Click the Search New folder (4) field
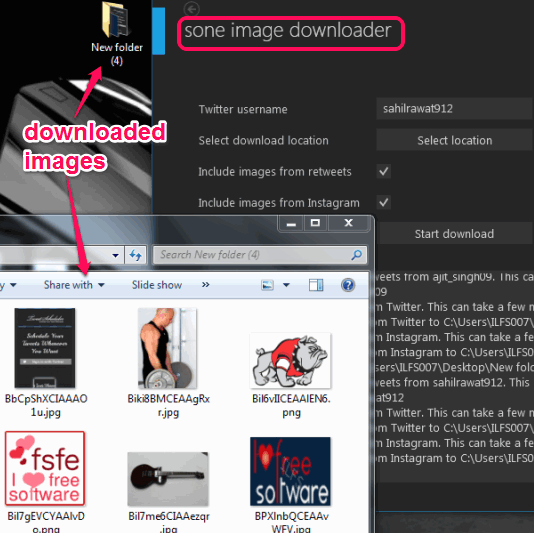This screenshot has height=533, width=534. tap(254, 255)
